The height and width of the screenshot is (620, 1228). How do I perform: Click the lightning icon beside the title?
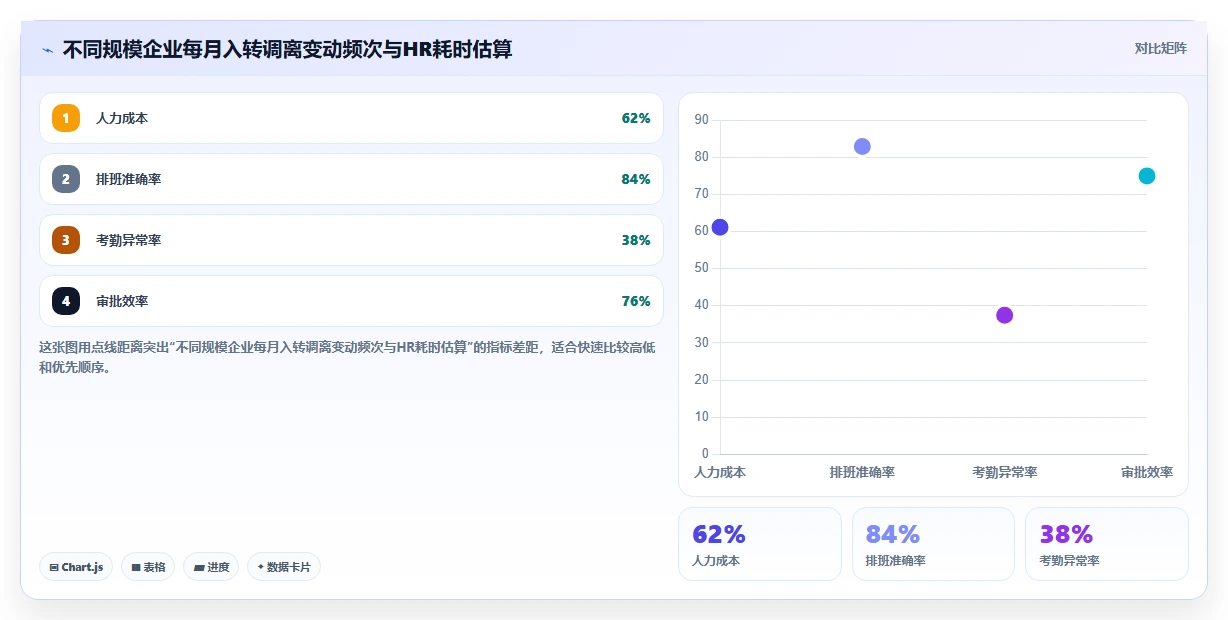(x=47, y=50)
